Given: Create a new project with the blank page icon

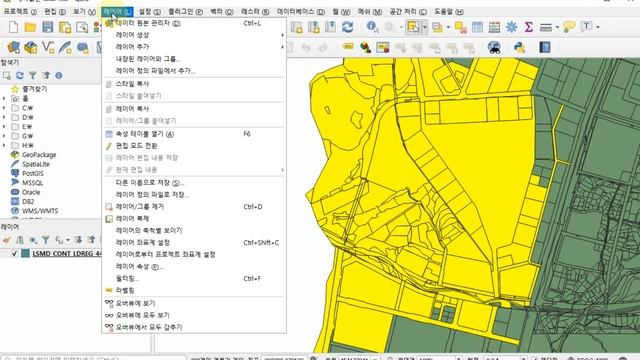Looking at the screenshot, I should [13, 27].
